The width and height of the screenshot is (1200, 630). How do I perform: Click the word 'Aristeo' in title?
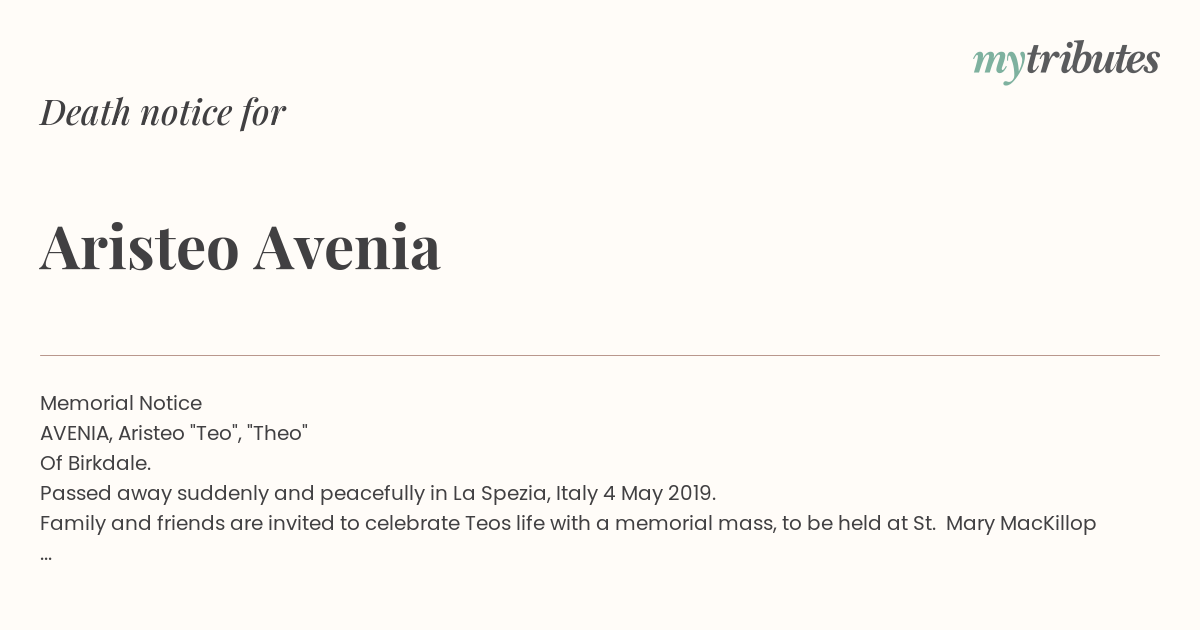tap(140, 246)
